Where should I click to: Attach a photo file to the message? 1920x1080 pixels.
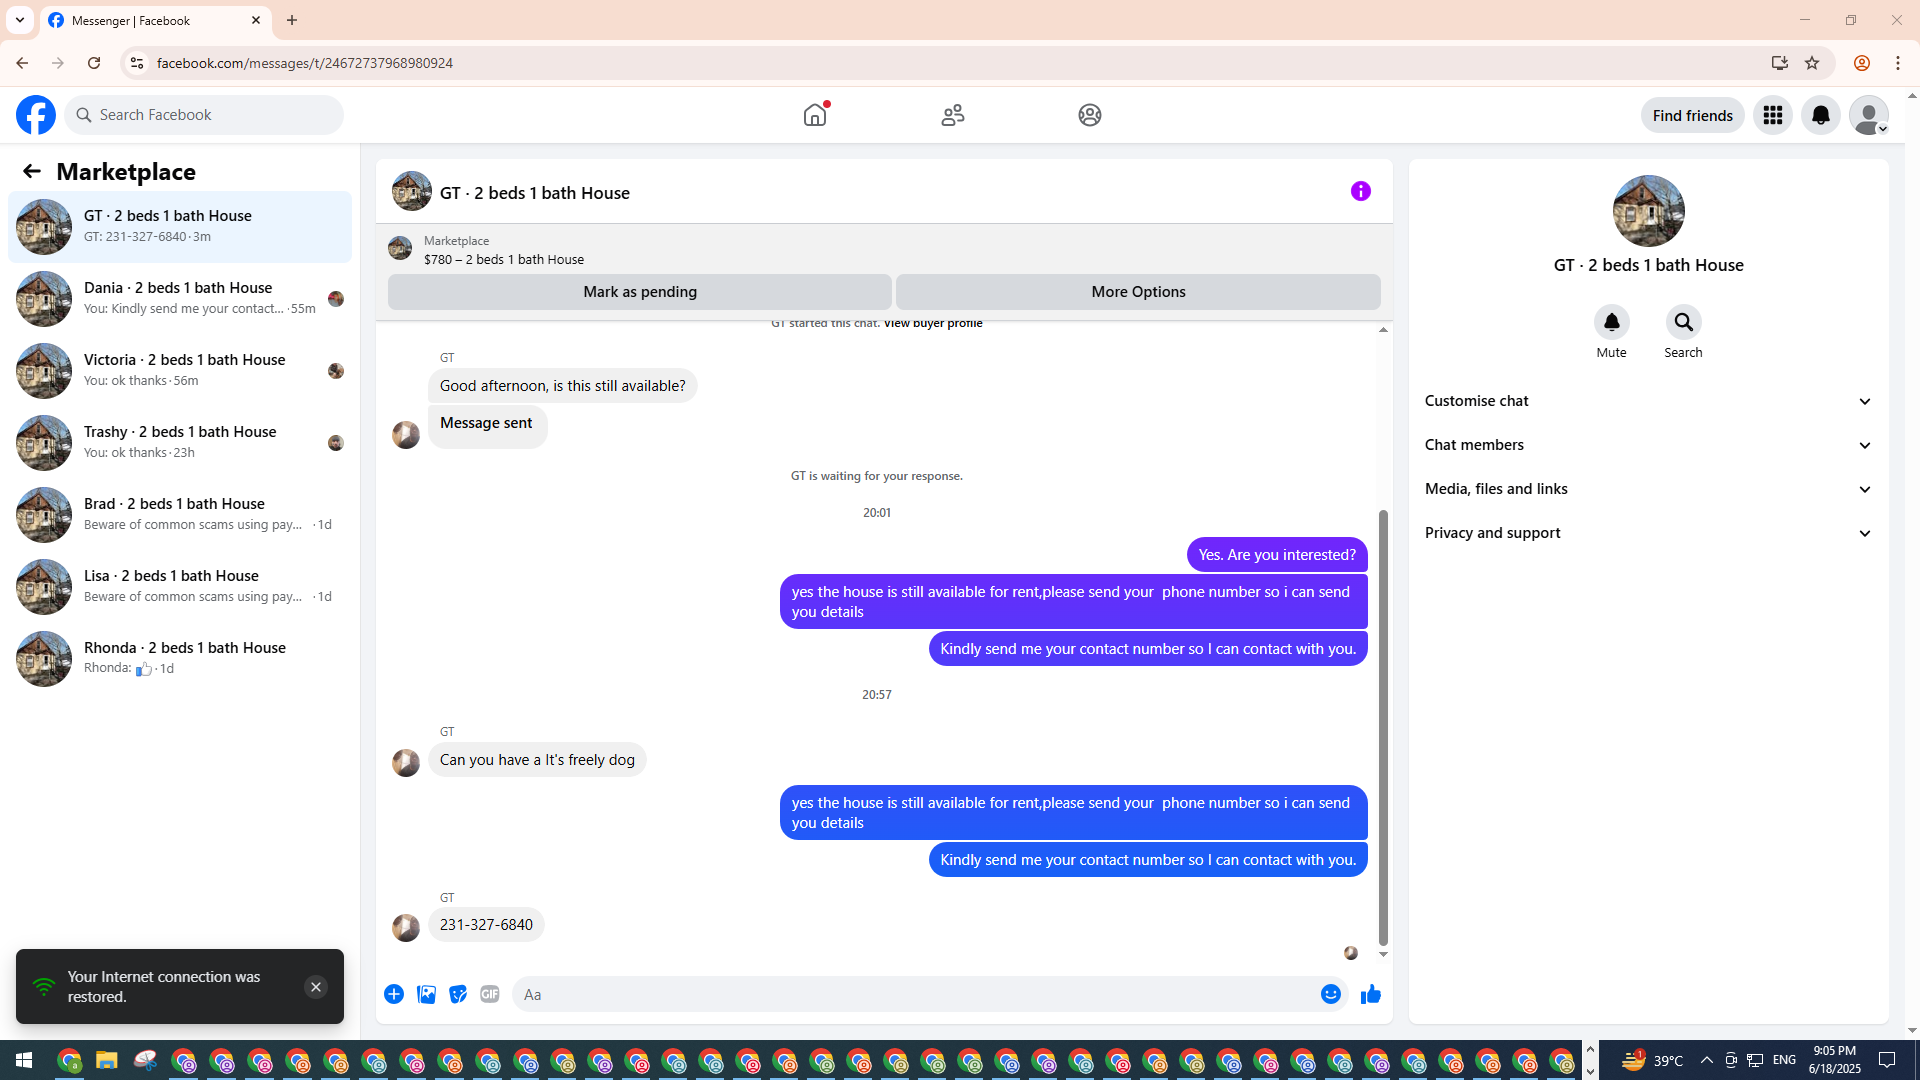point(426,994)
